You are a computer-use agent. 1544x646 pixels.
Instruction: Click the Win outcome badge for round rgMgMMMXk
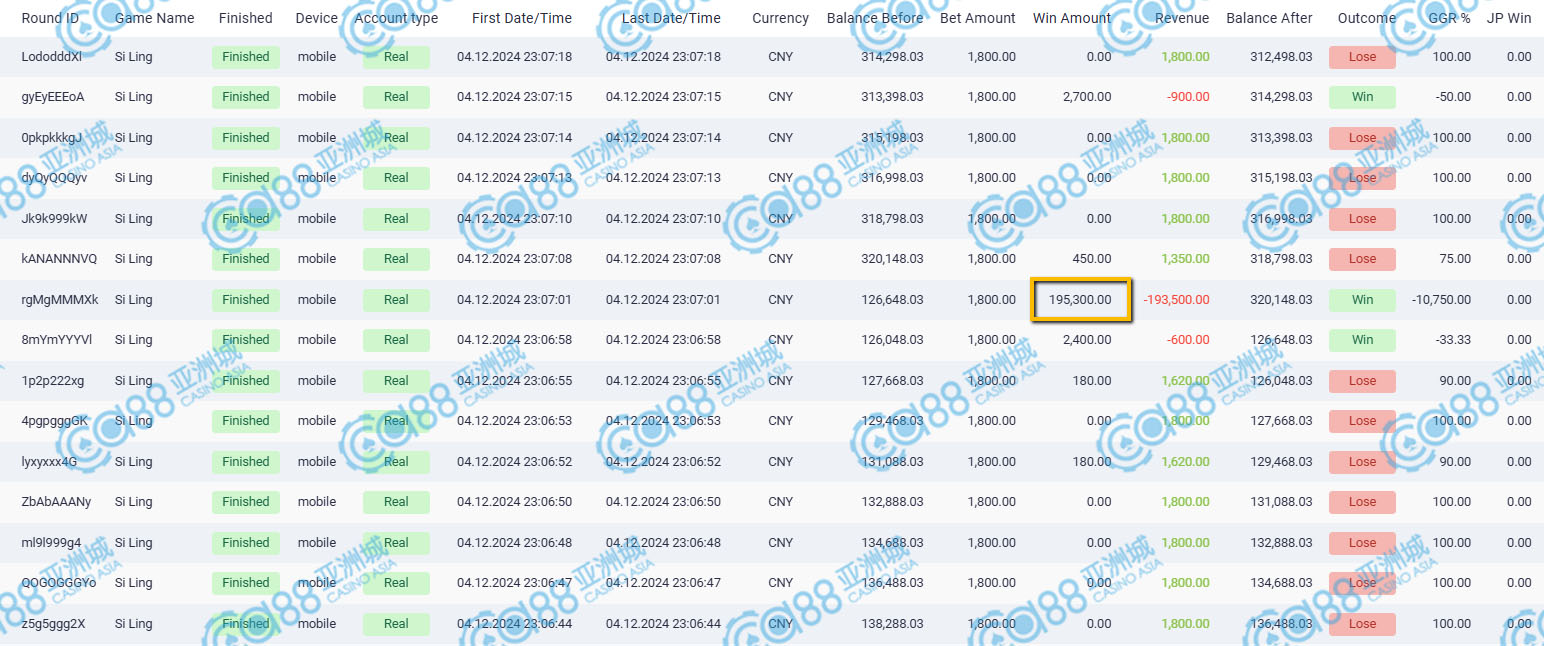pyautogui.click(x=1362, y=300)
